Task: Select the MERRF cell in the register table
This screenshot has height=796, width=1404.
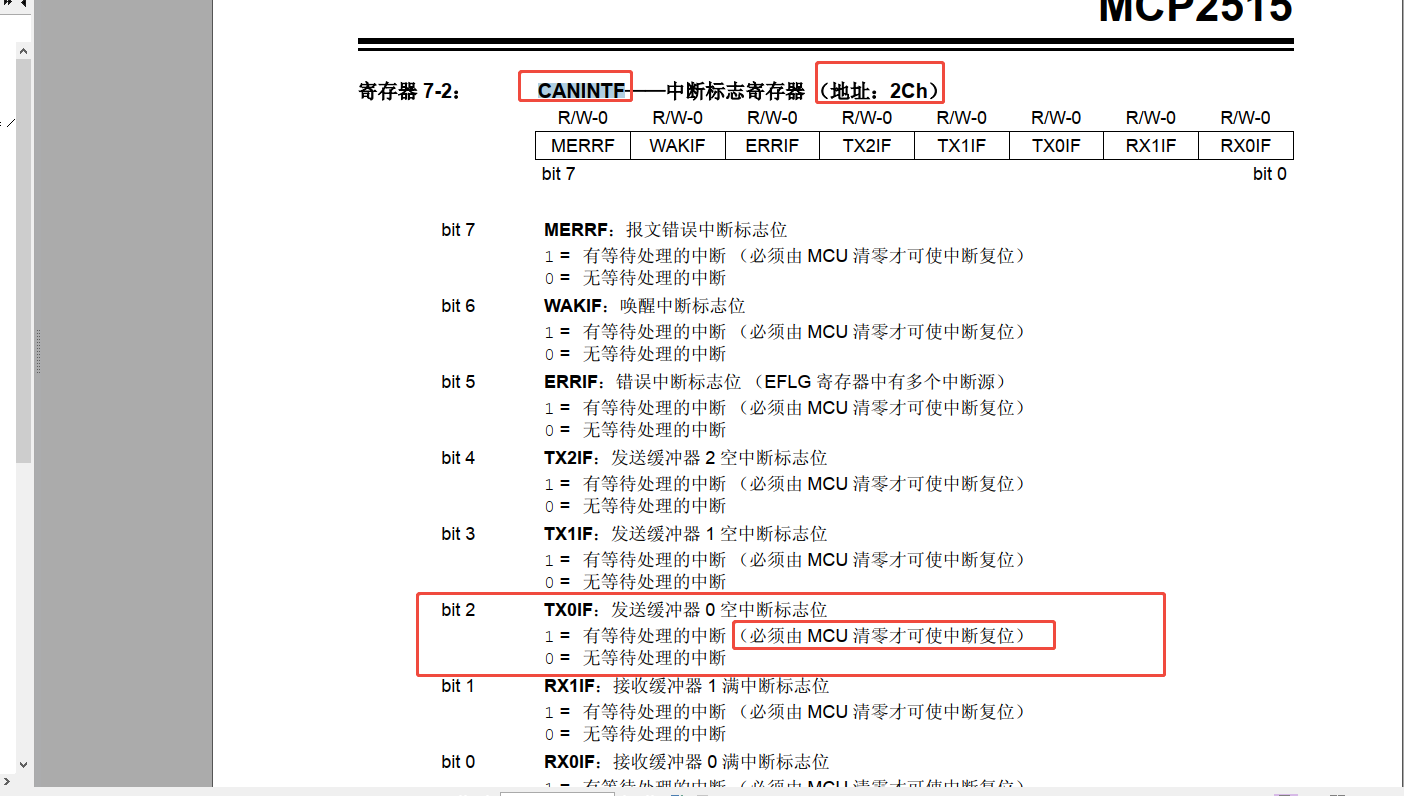Action: pyautogui.click(x=583, y=146)
